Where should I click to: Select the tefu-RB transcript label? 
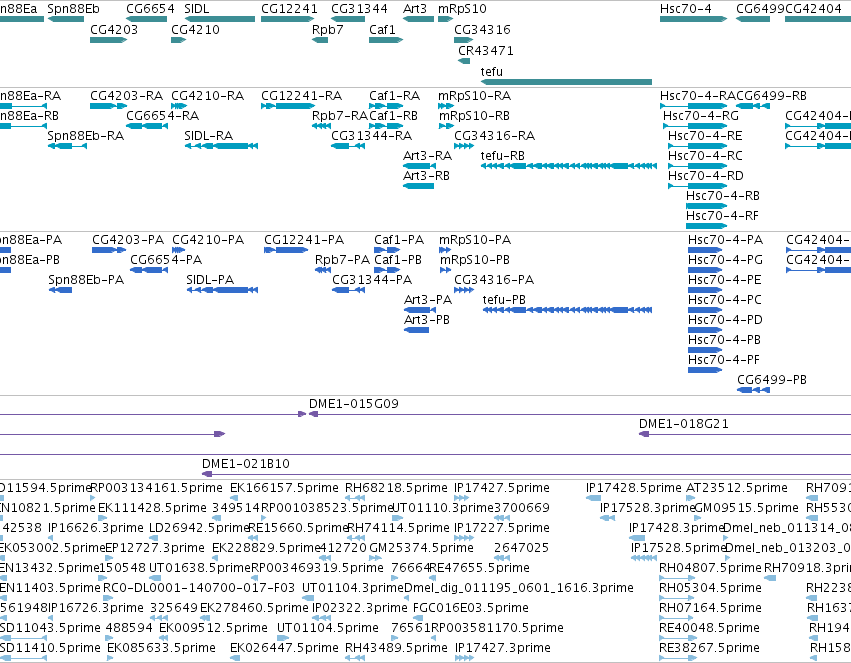click(x=503, y=156)
